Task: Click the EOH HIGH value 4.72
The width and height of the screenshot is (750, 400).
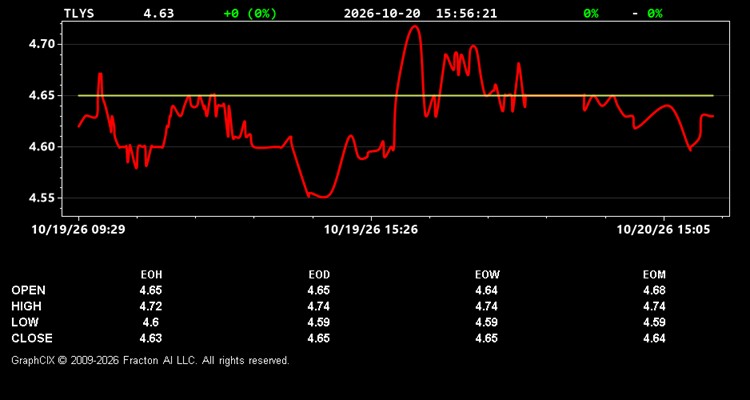Action: [151, 306]
